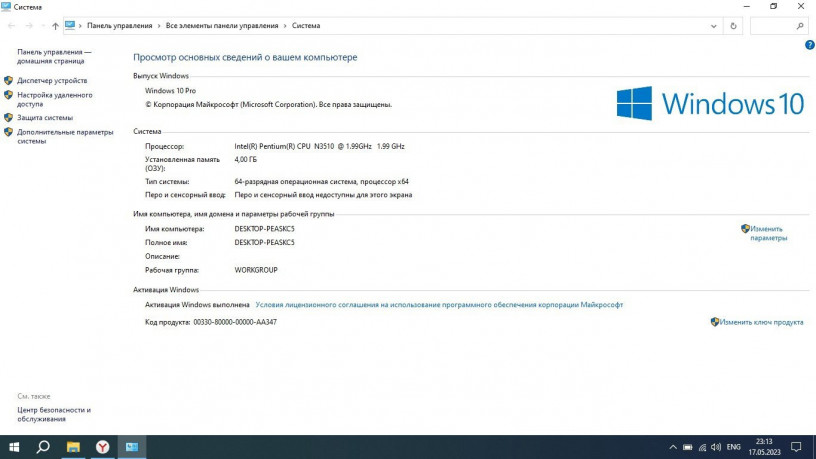Click the text 'Windows 10 Pro'

pos(170,91)
